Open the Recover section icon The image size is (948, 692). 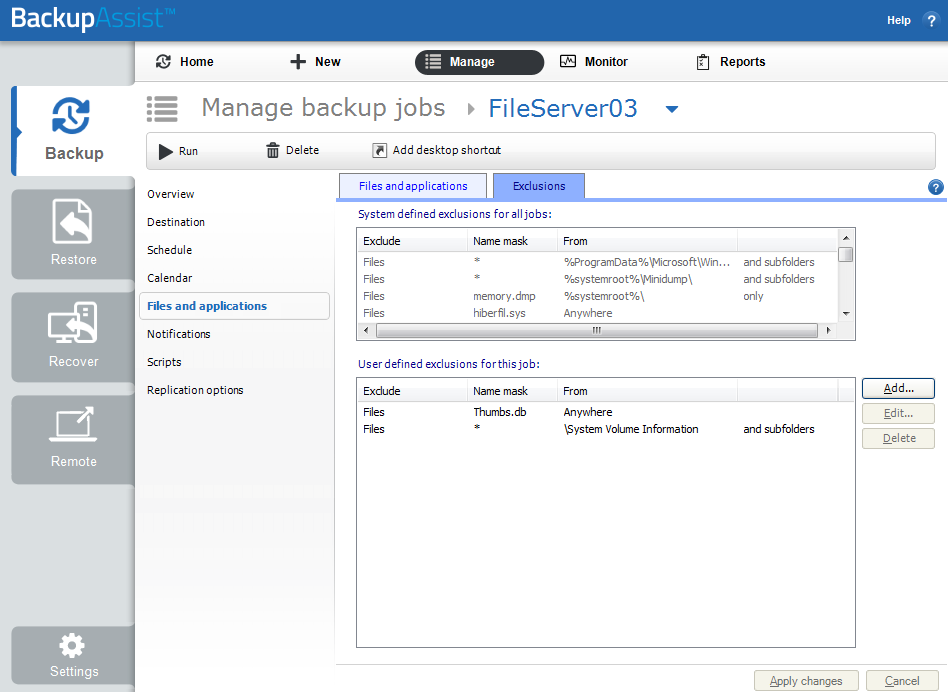point(73,323)
